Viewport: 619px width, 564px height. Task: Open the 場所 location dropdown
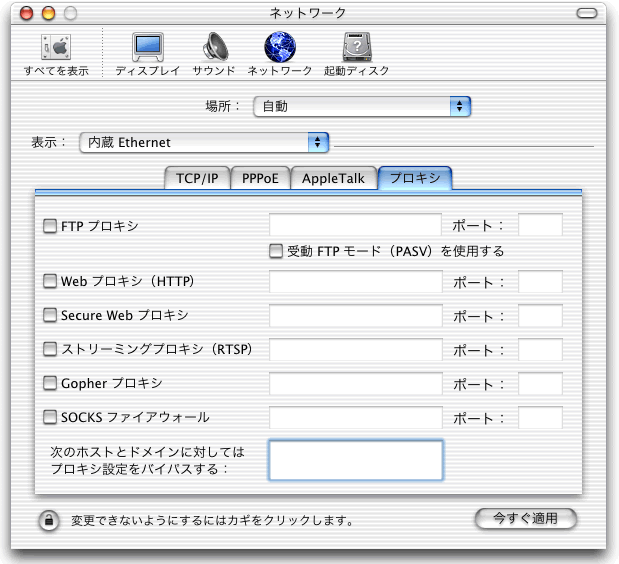(x=361, y=106)
